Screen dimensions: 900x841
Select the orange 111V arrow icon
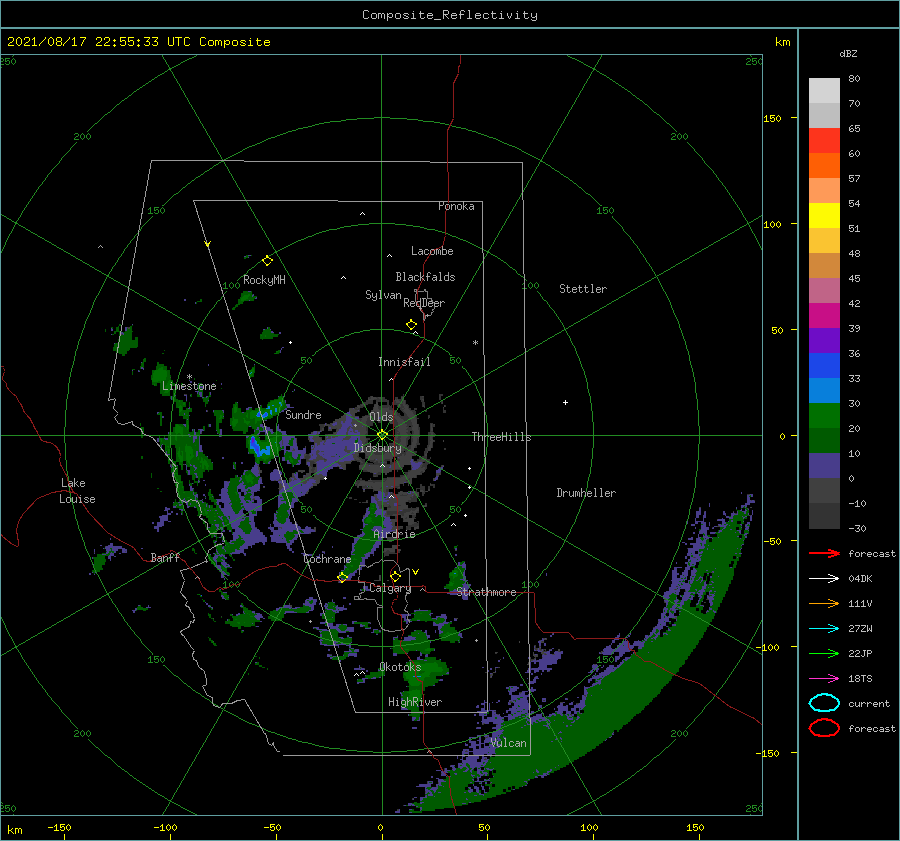click(824, 603)
